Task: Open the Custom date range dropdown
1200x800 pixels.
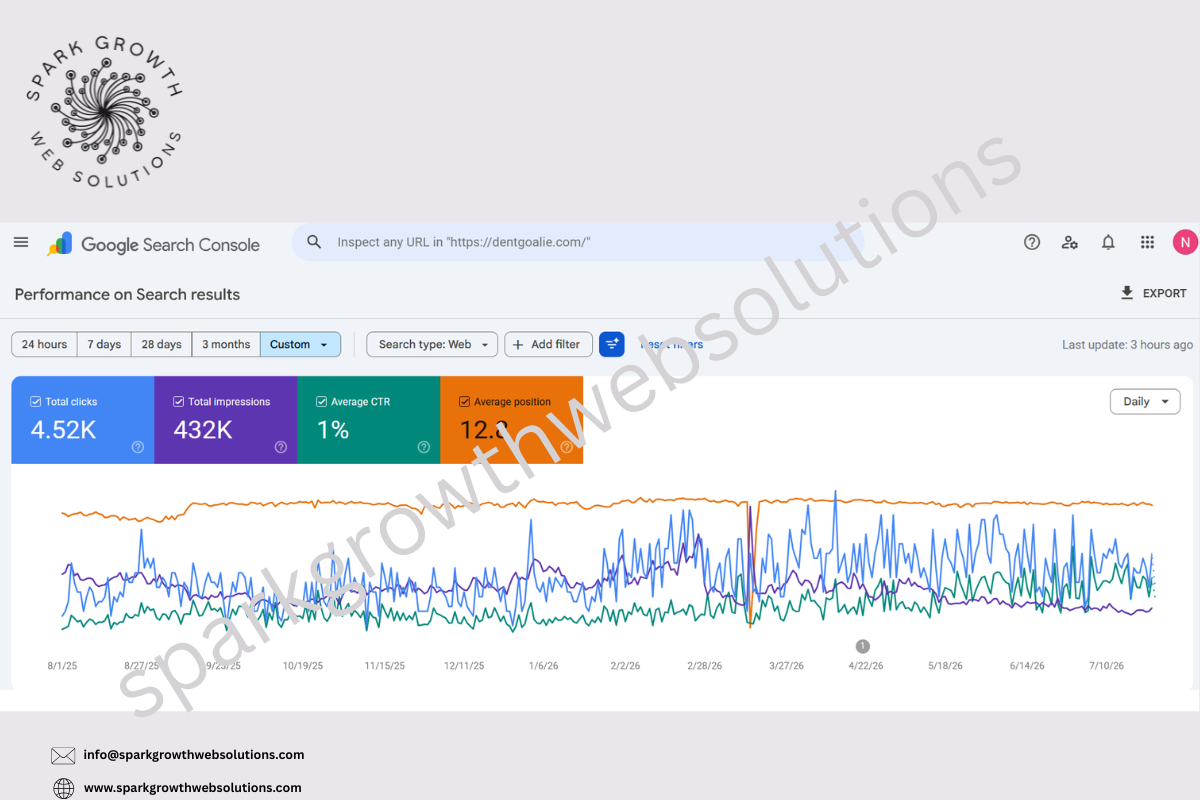Action: (300, 344)
